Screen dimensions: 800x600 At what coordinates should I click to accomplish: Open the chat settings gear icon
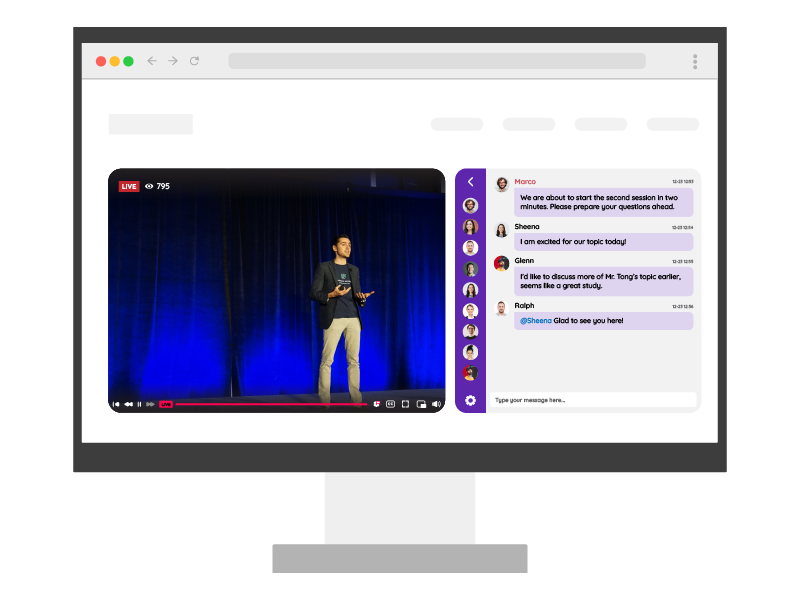[x=469, y=400]
